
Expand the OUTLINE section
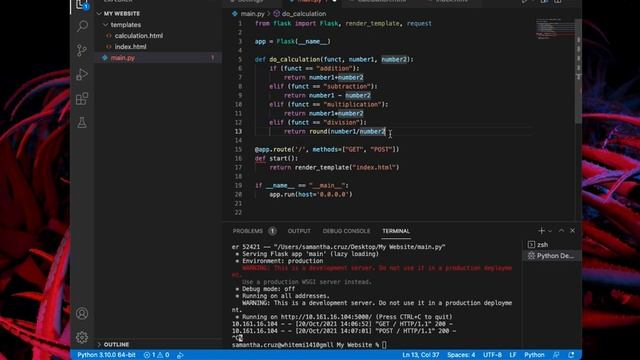(99, 344)
